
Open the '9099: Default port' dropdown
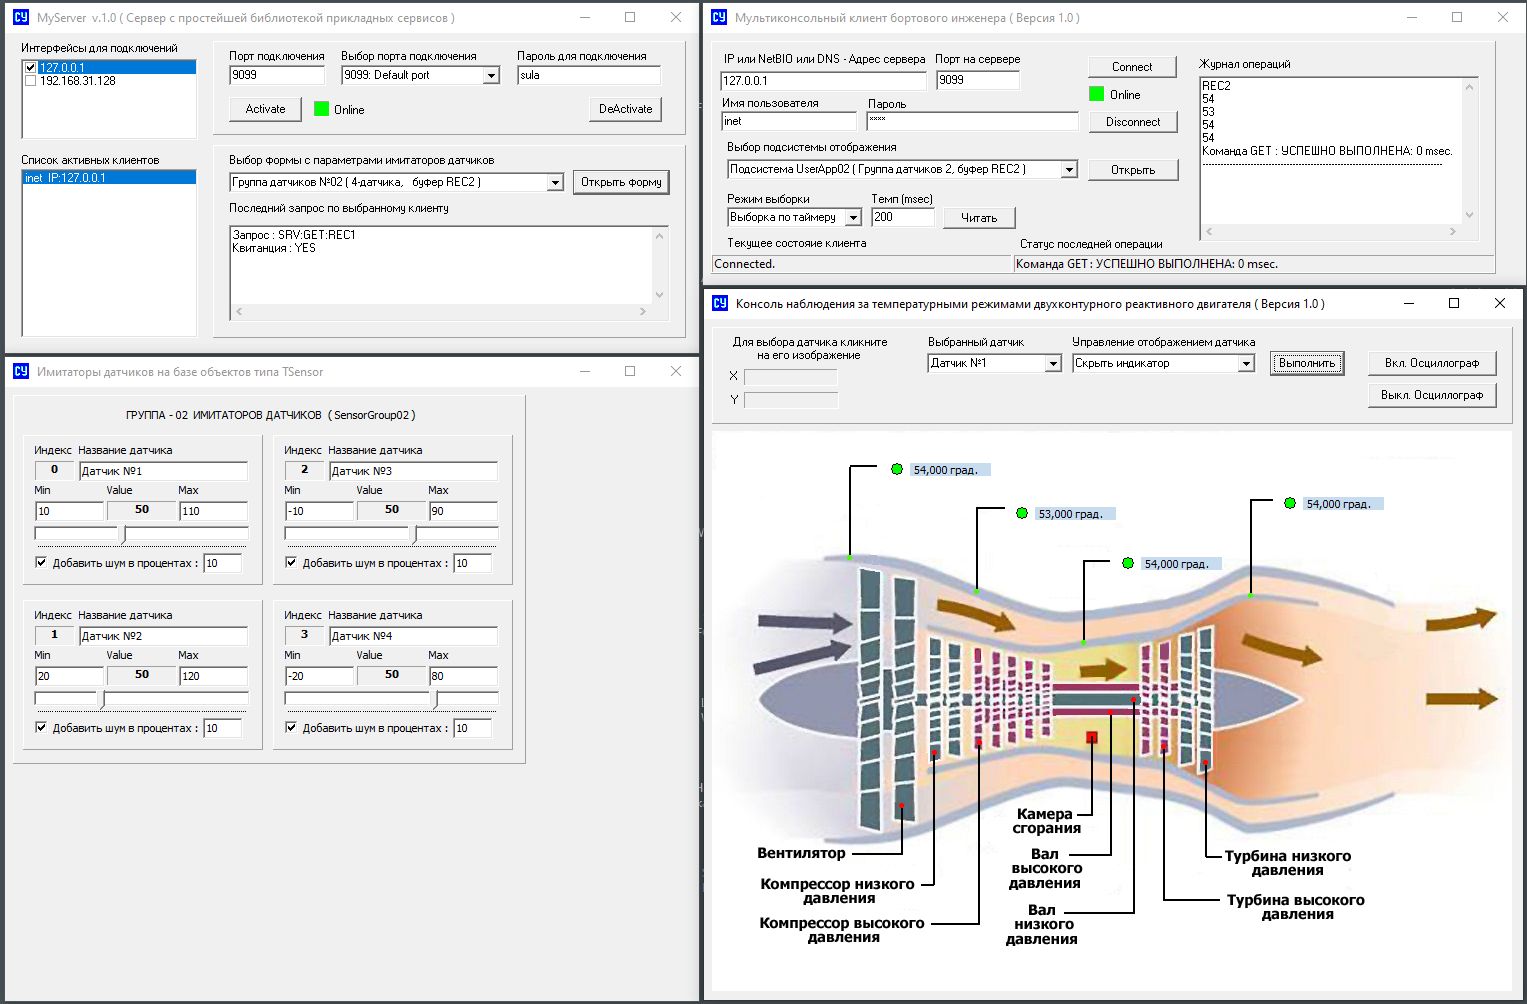click(x=491, y=76)
